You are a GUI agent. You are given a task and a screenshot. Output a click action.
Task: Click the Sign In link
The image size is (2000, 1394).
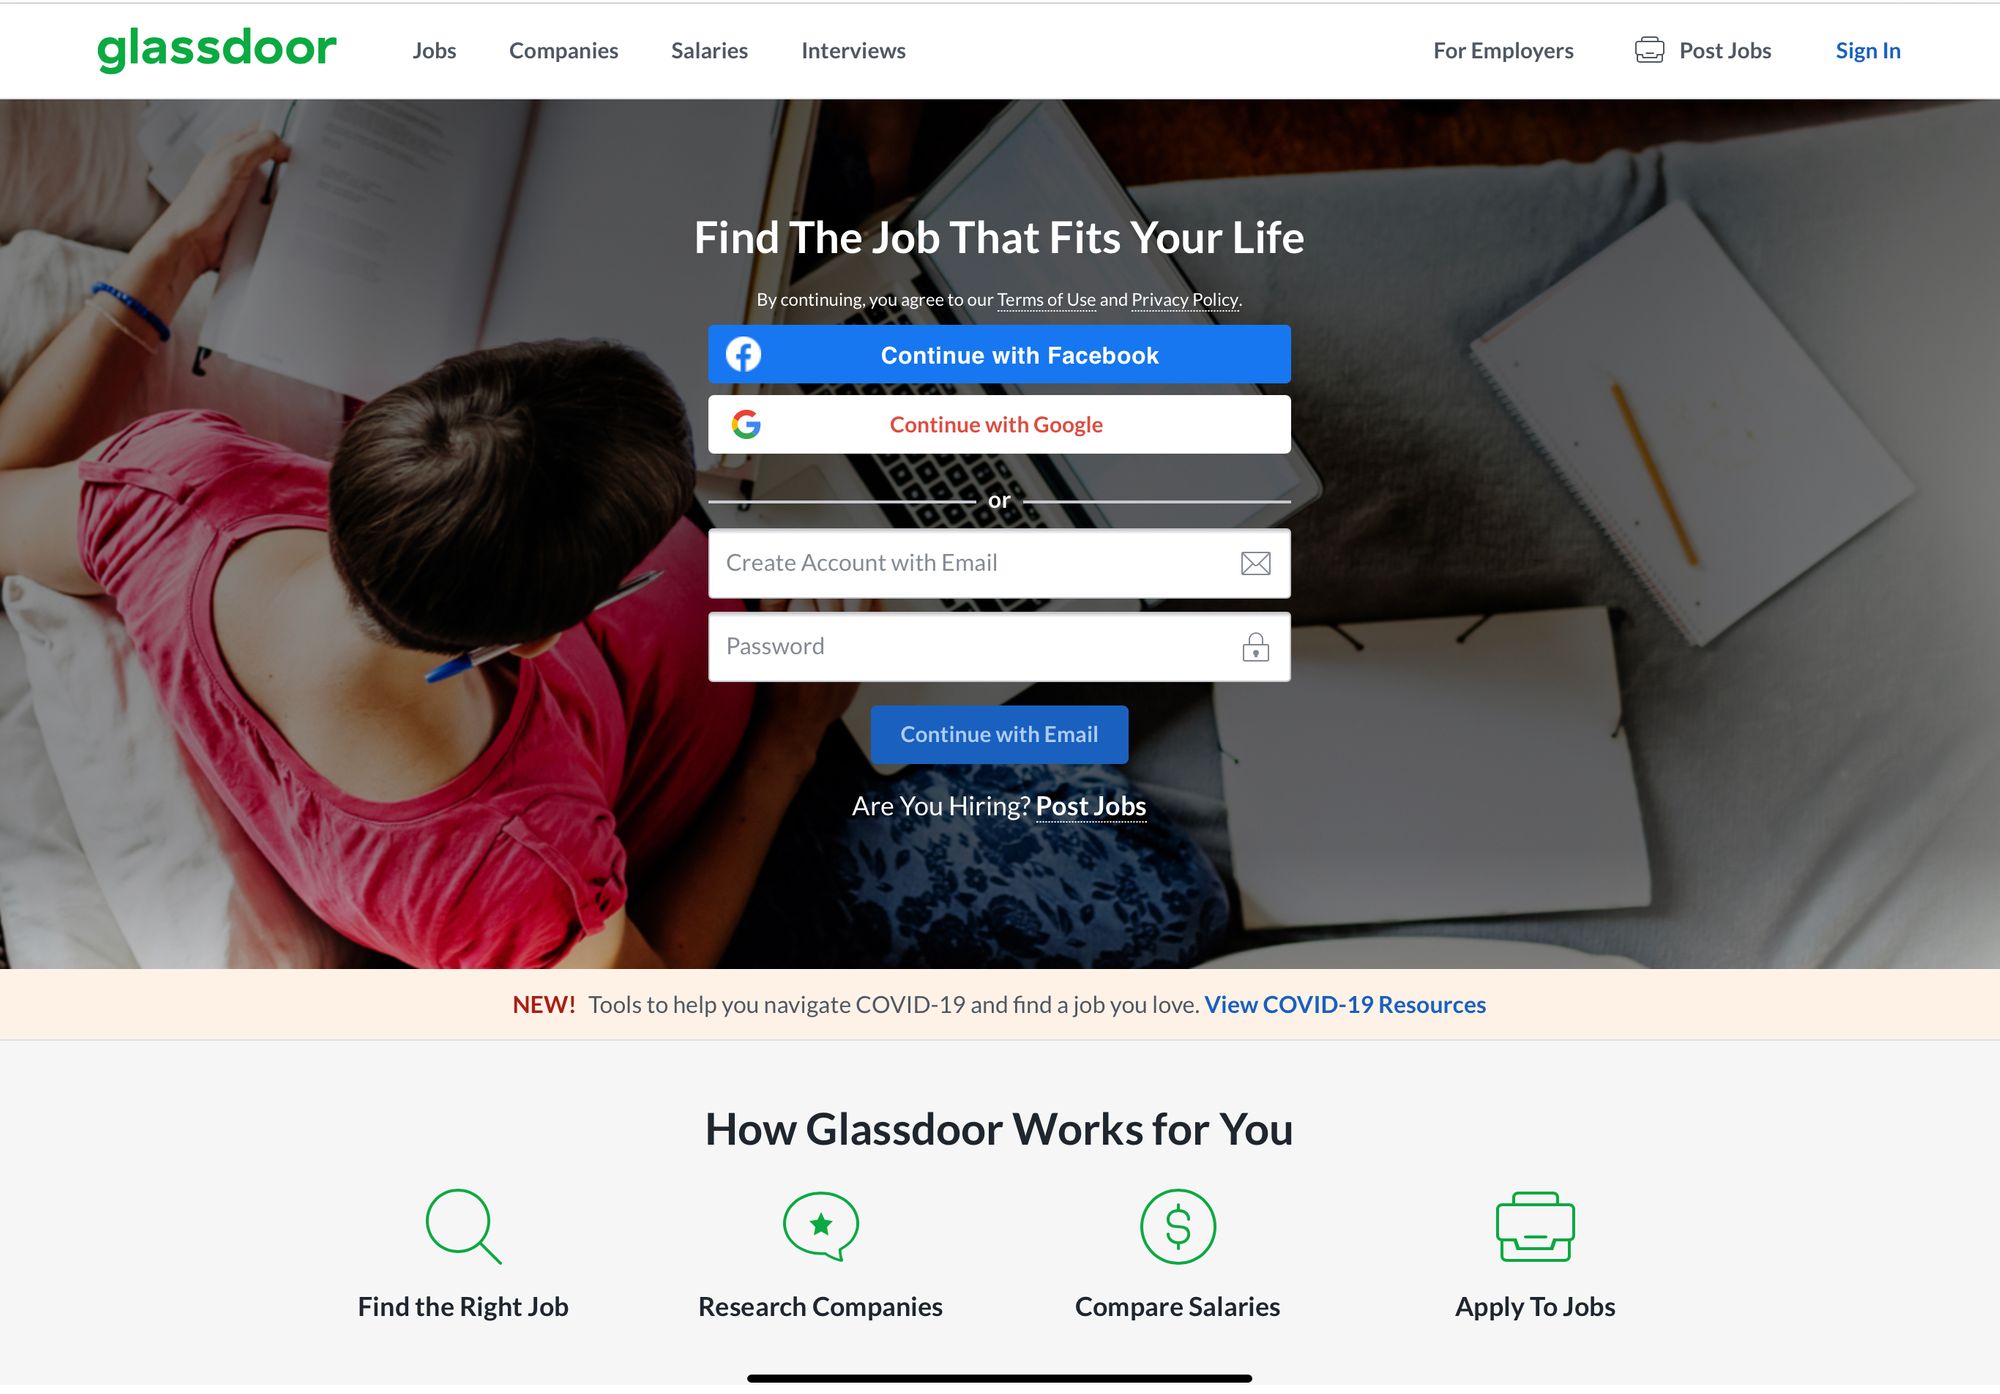pyautogui.click(x=1868, y=49)
